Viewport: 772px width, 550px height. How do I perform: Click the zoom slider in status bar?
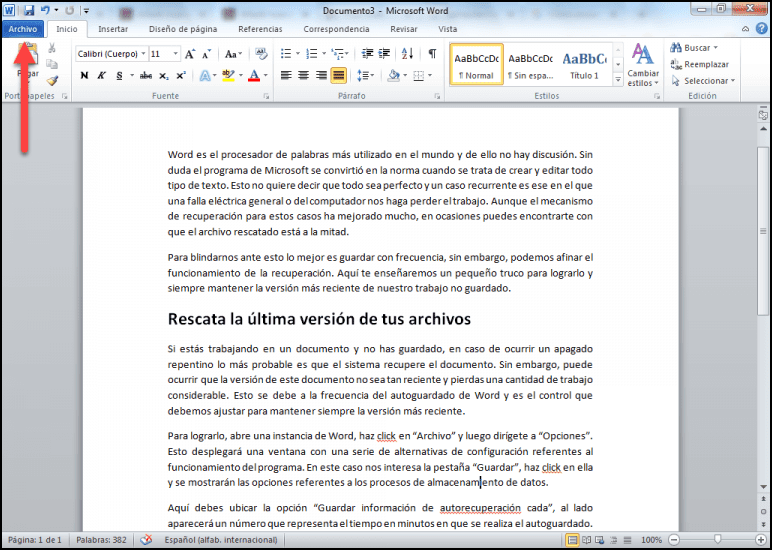[716, 541]
